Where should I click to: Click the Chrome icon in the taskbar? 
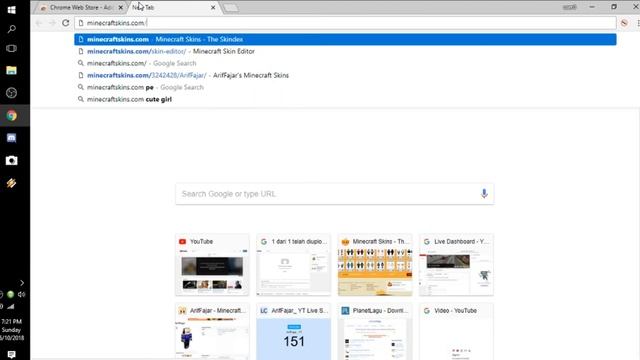11,116
